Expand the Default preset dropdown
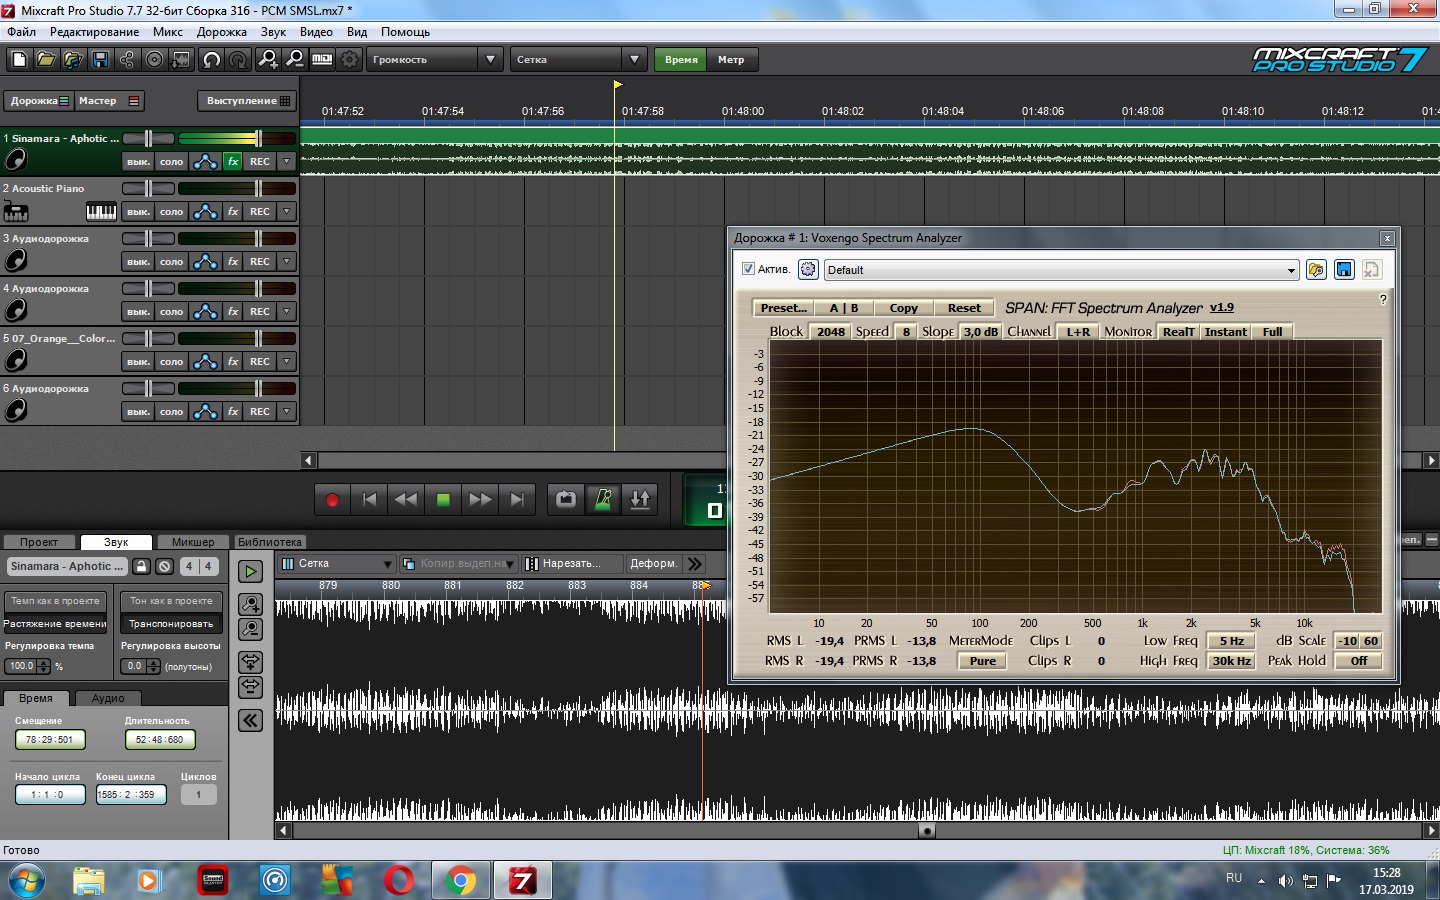The image size is (1440, 900). 1290,271
